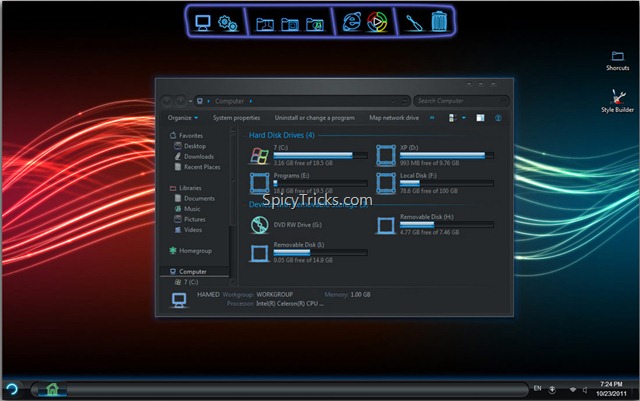Open the tools screwdriver icon in the dock

click(x=413, y=22)
